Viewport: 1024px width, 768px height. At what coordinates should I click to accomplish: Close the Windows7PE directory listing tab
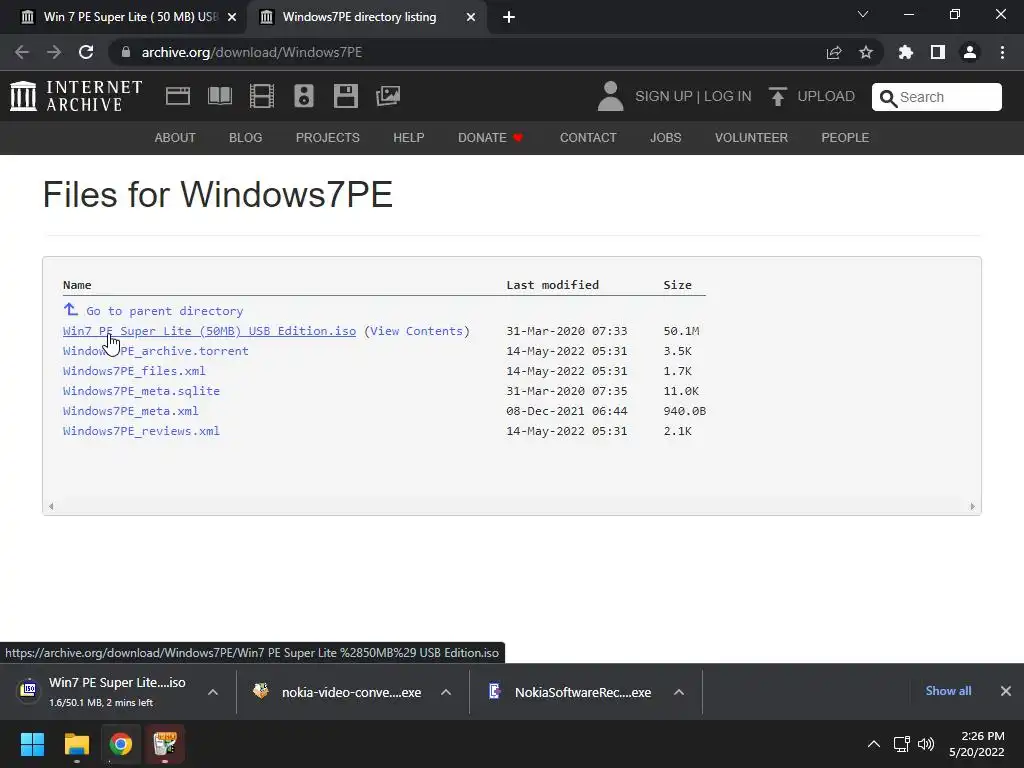pos(471,17)
